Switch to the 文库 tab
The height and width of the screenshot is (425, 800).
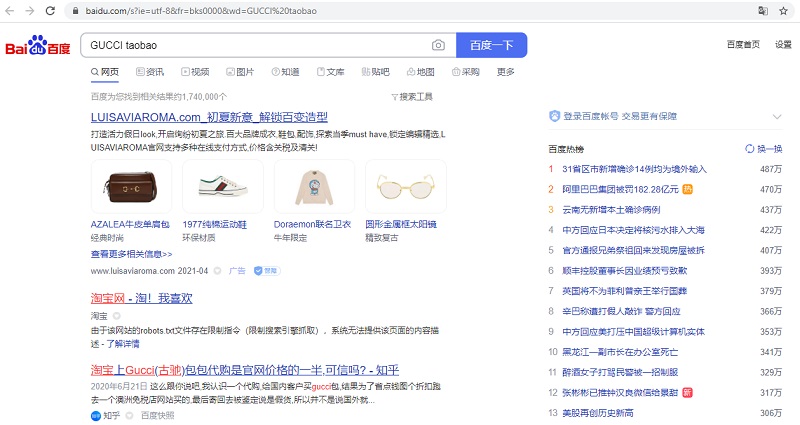pos(331,72)
